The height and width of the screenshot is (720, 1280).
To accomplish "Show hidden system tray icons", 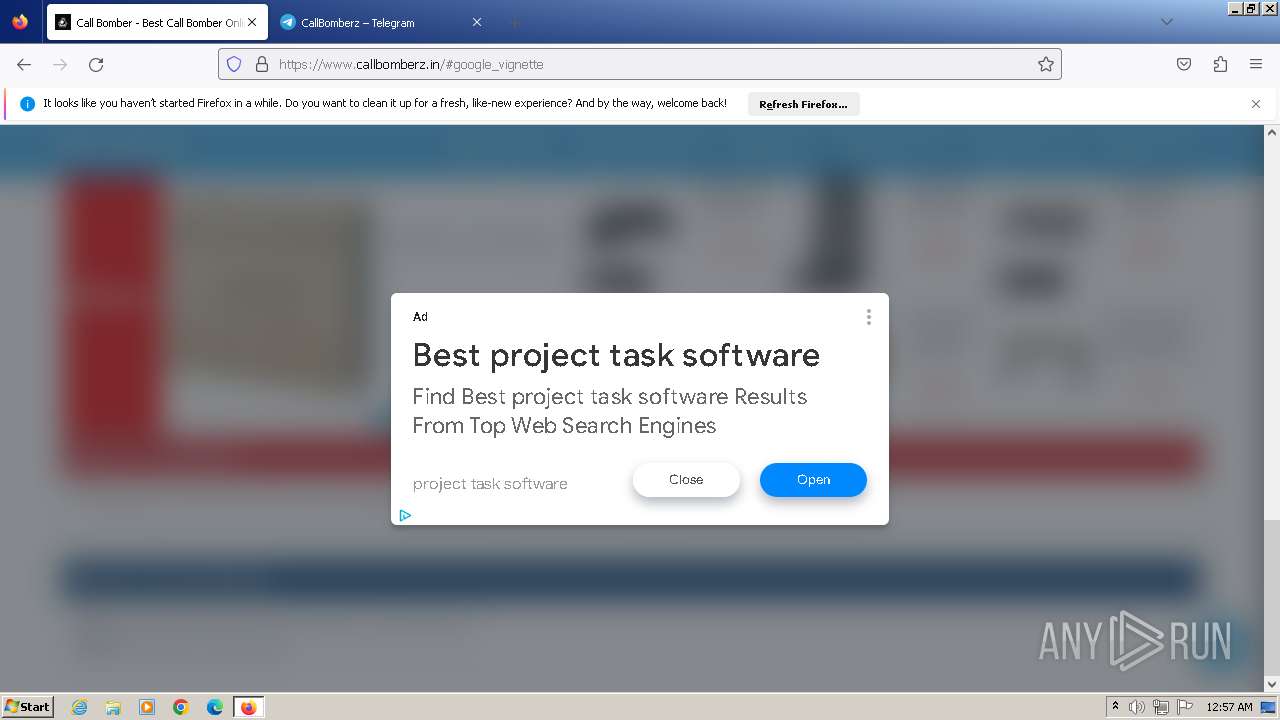I will (1115, 707).
